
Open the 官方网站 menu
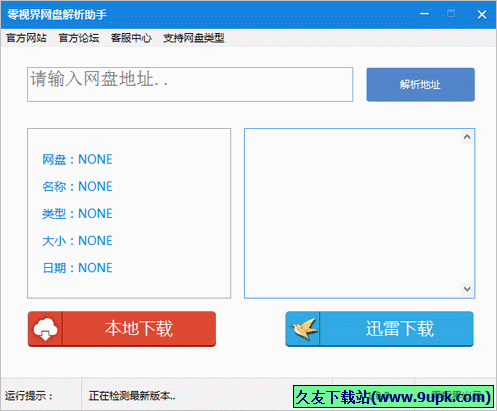click(26, 38)
